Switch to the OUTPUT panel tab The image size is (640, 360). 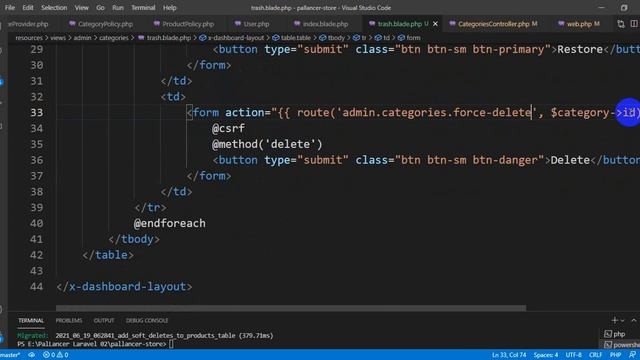click(x=104, y=321)
